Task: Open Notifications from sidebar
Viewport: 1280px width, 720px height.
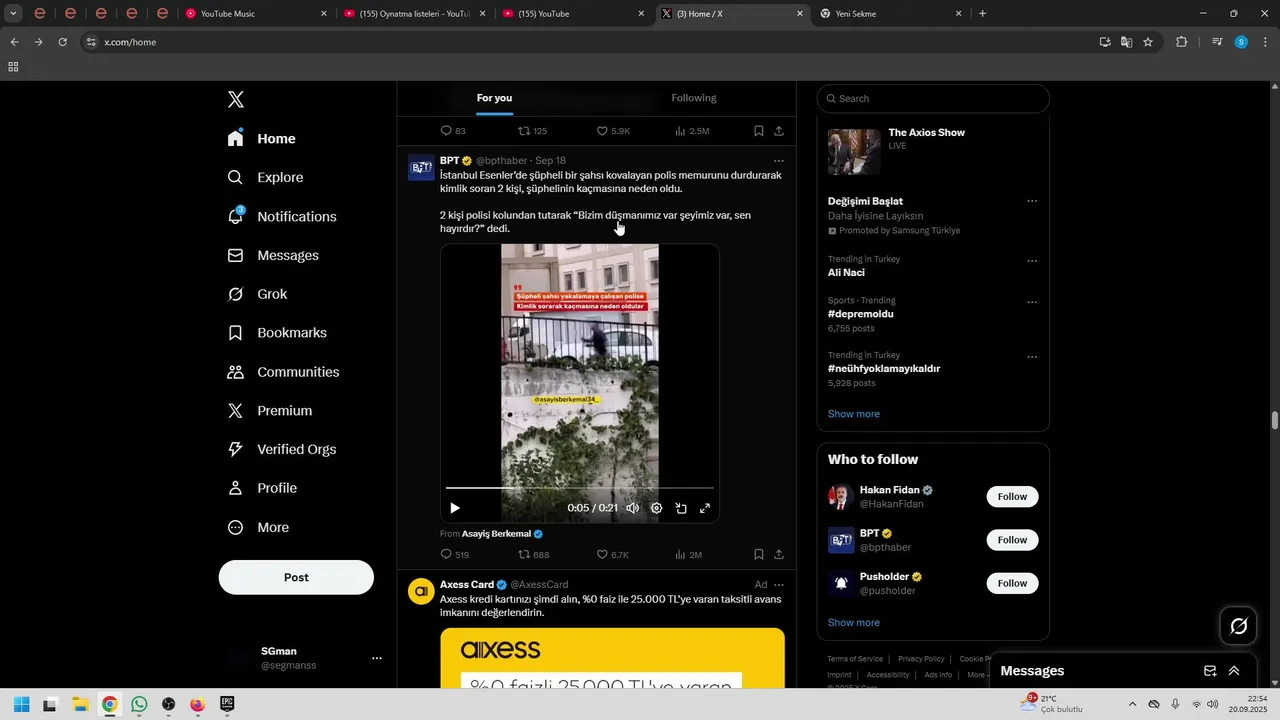Action: [x=282, y=216]
